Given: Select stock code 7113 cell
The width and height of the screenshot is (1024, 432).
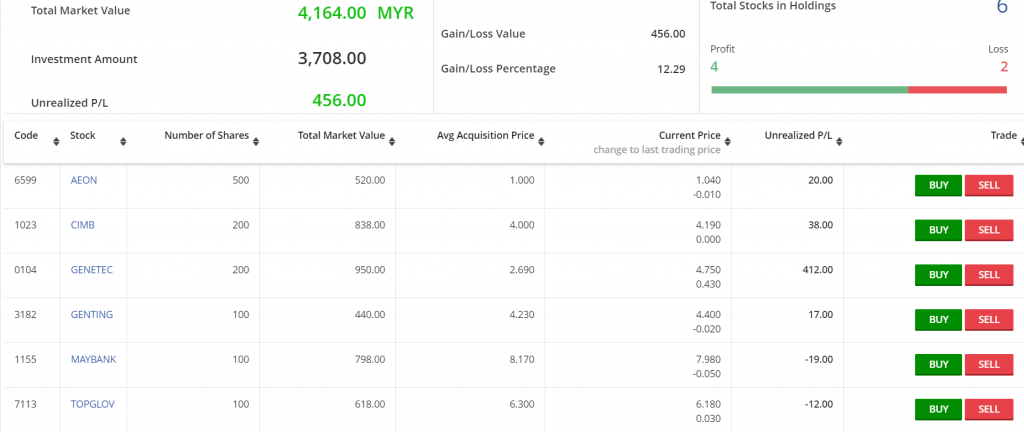Looking at the screenshot, I should [x=25, y=404].
